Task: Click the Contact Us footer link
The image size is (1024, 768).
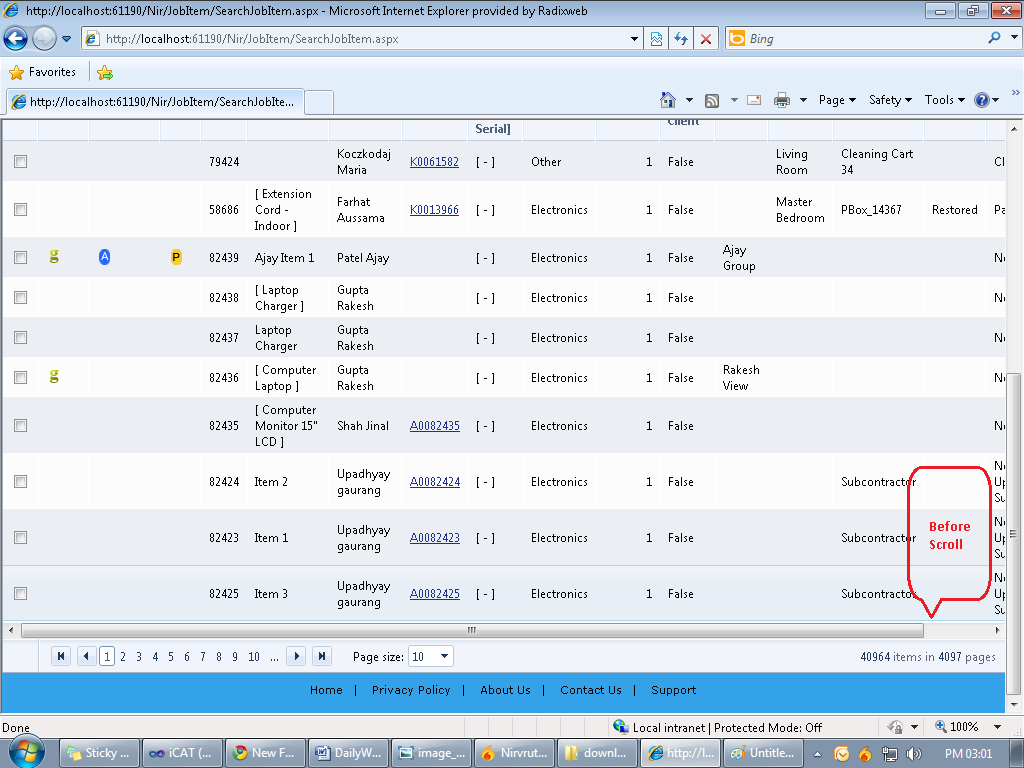Action: [591, 690]
